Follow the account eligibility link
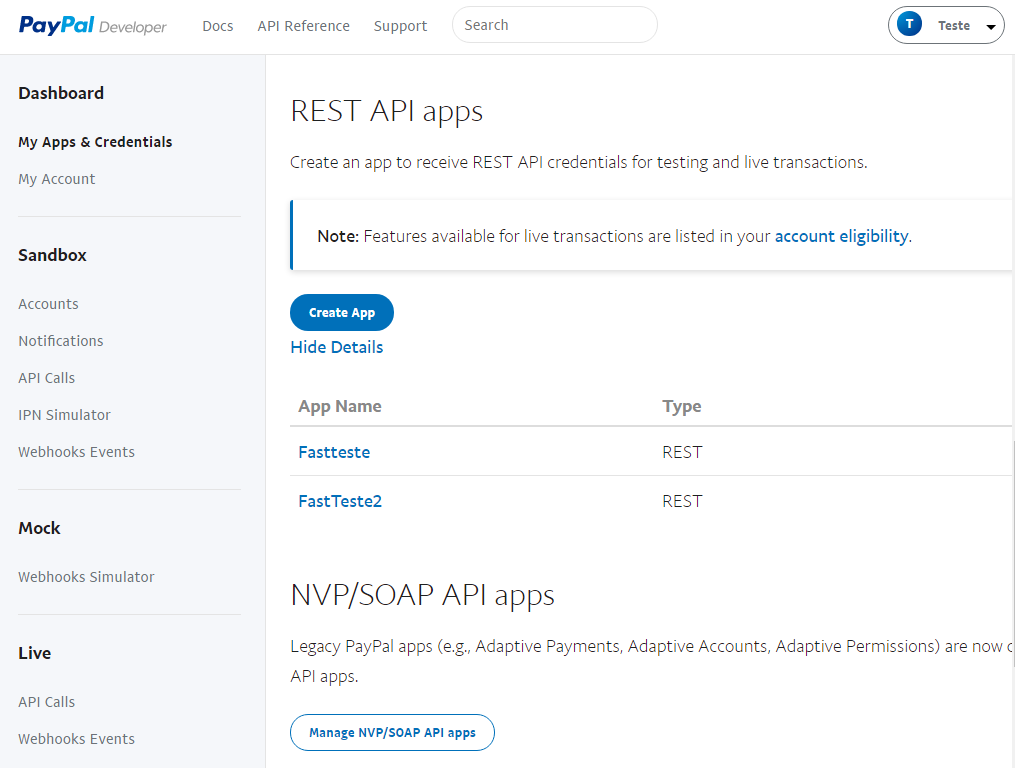The width and height of the screenshot is (1015, 768). click(x=842, y=236)
